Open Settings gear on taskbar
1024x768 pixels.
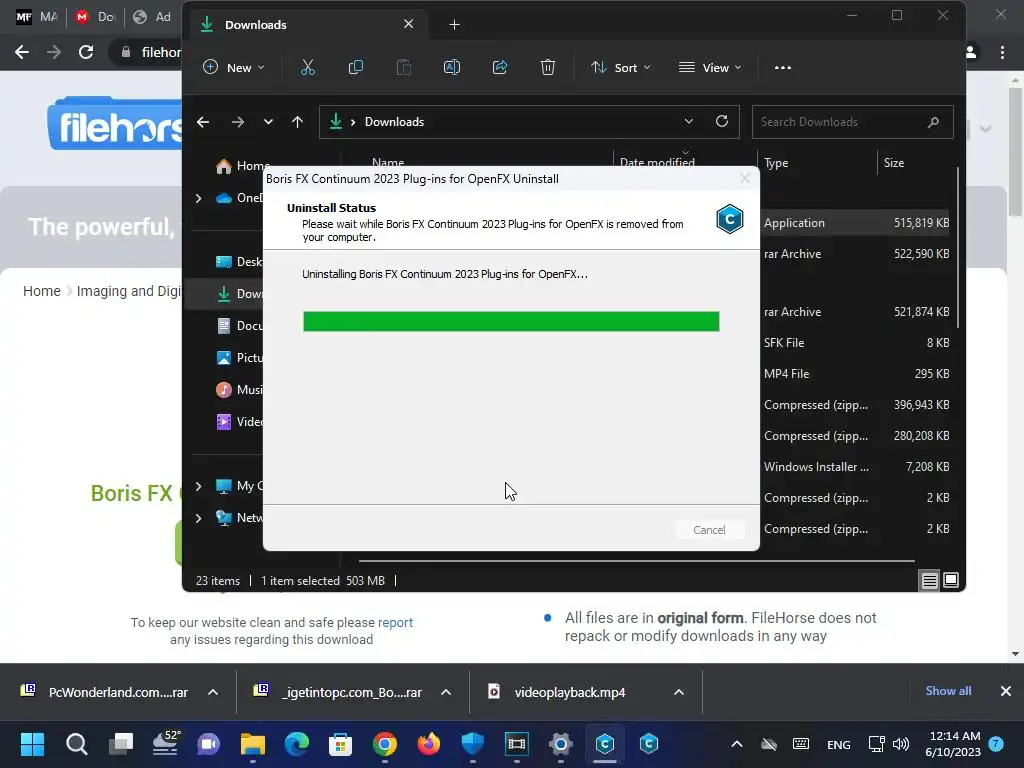click(560, 744)
